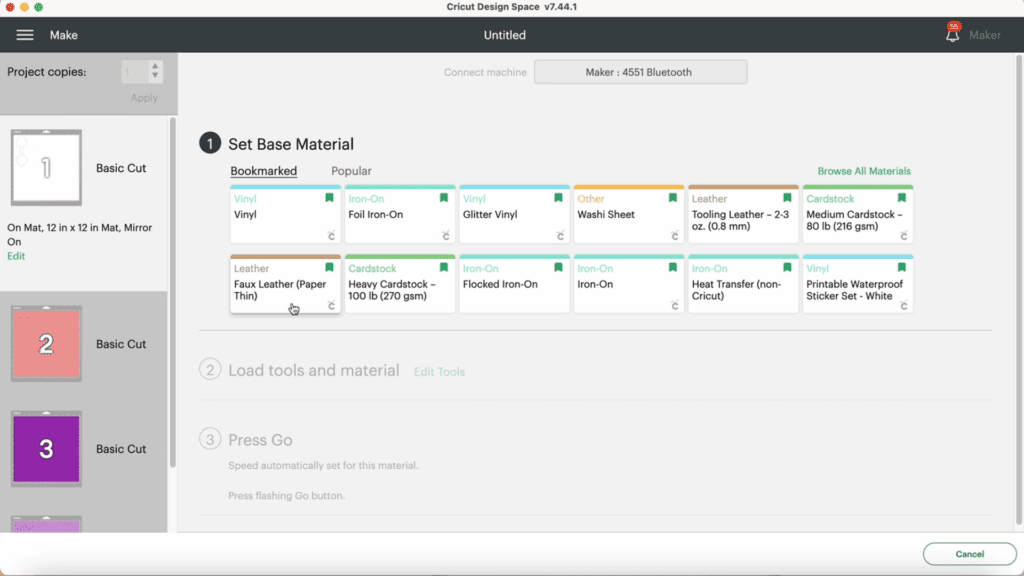The width and height of the screenshot is (1024, 576).
Task: Increase project copies with up arrow
Action: pos(155,66)
